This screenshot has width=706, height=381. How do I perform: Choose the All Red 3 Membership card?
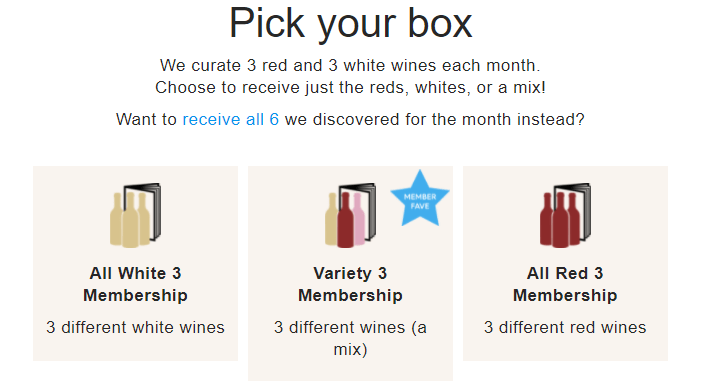pos(565,263)
